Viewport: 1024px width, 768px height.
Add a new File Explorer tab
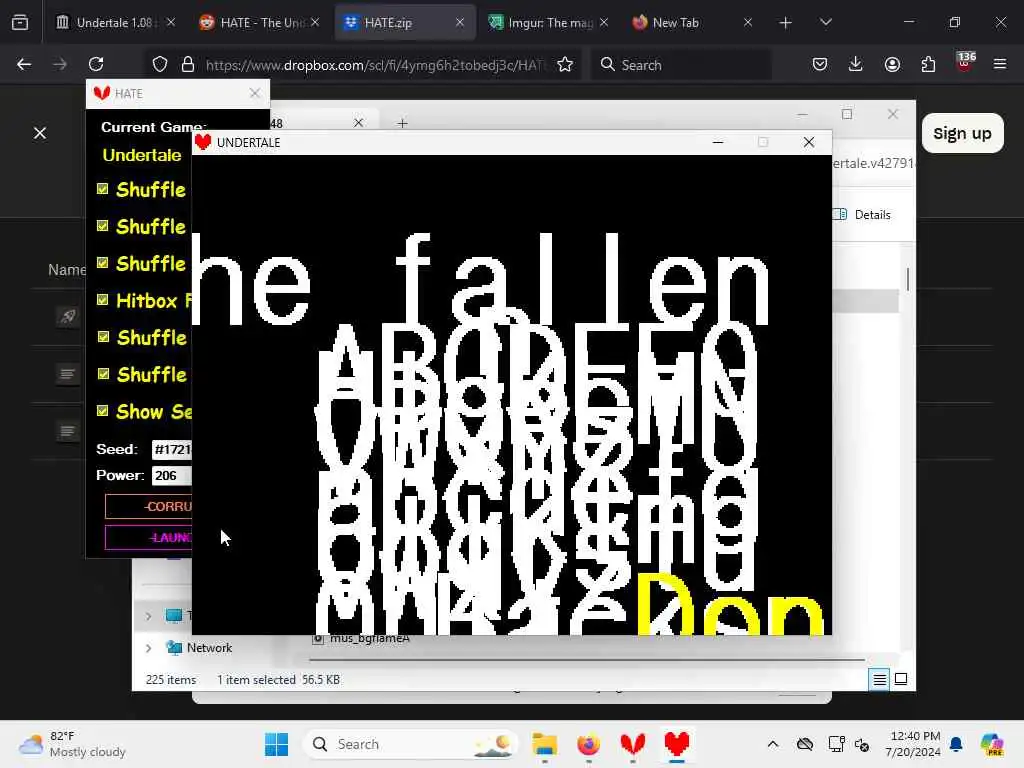coord(402,123)
